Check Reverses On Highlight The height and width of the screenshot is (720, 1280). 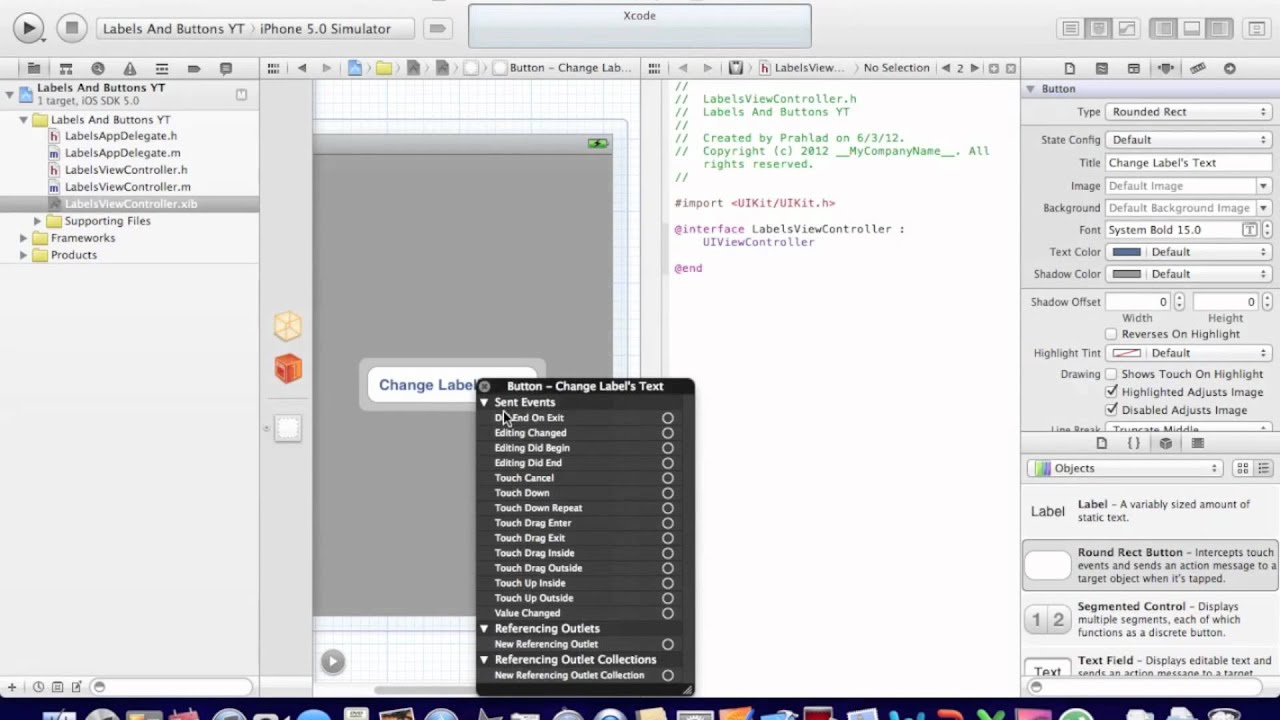pos(1111,334)
